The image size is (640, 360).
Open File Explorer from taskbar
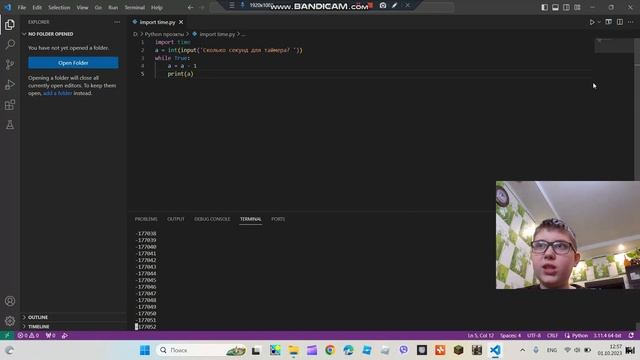point(293,350)
